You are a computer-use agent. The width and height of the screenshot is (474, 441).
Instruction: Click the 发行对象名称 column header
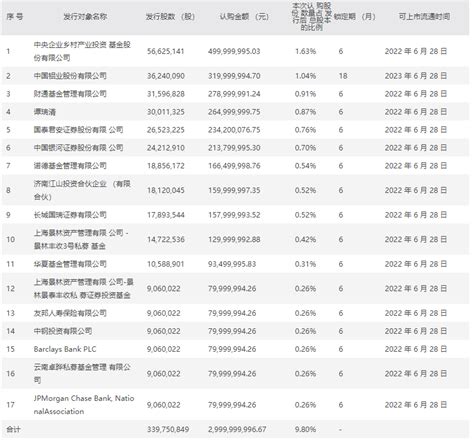[x=85, y=16]
